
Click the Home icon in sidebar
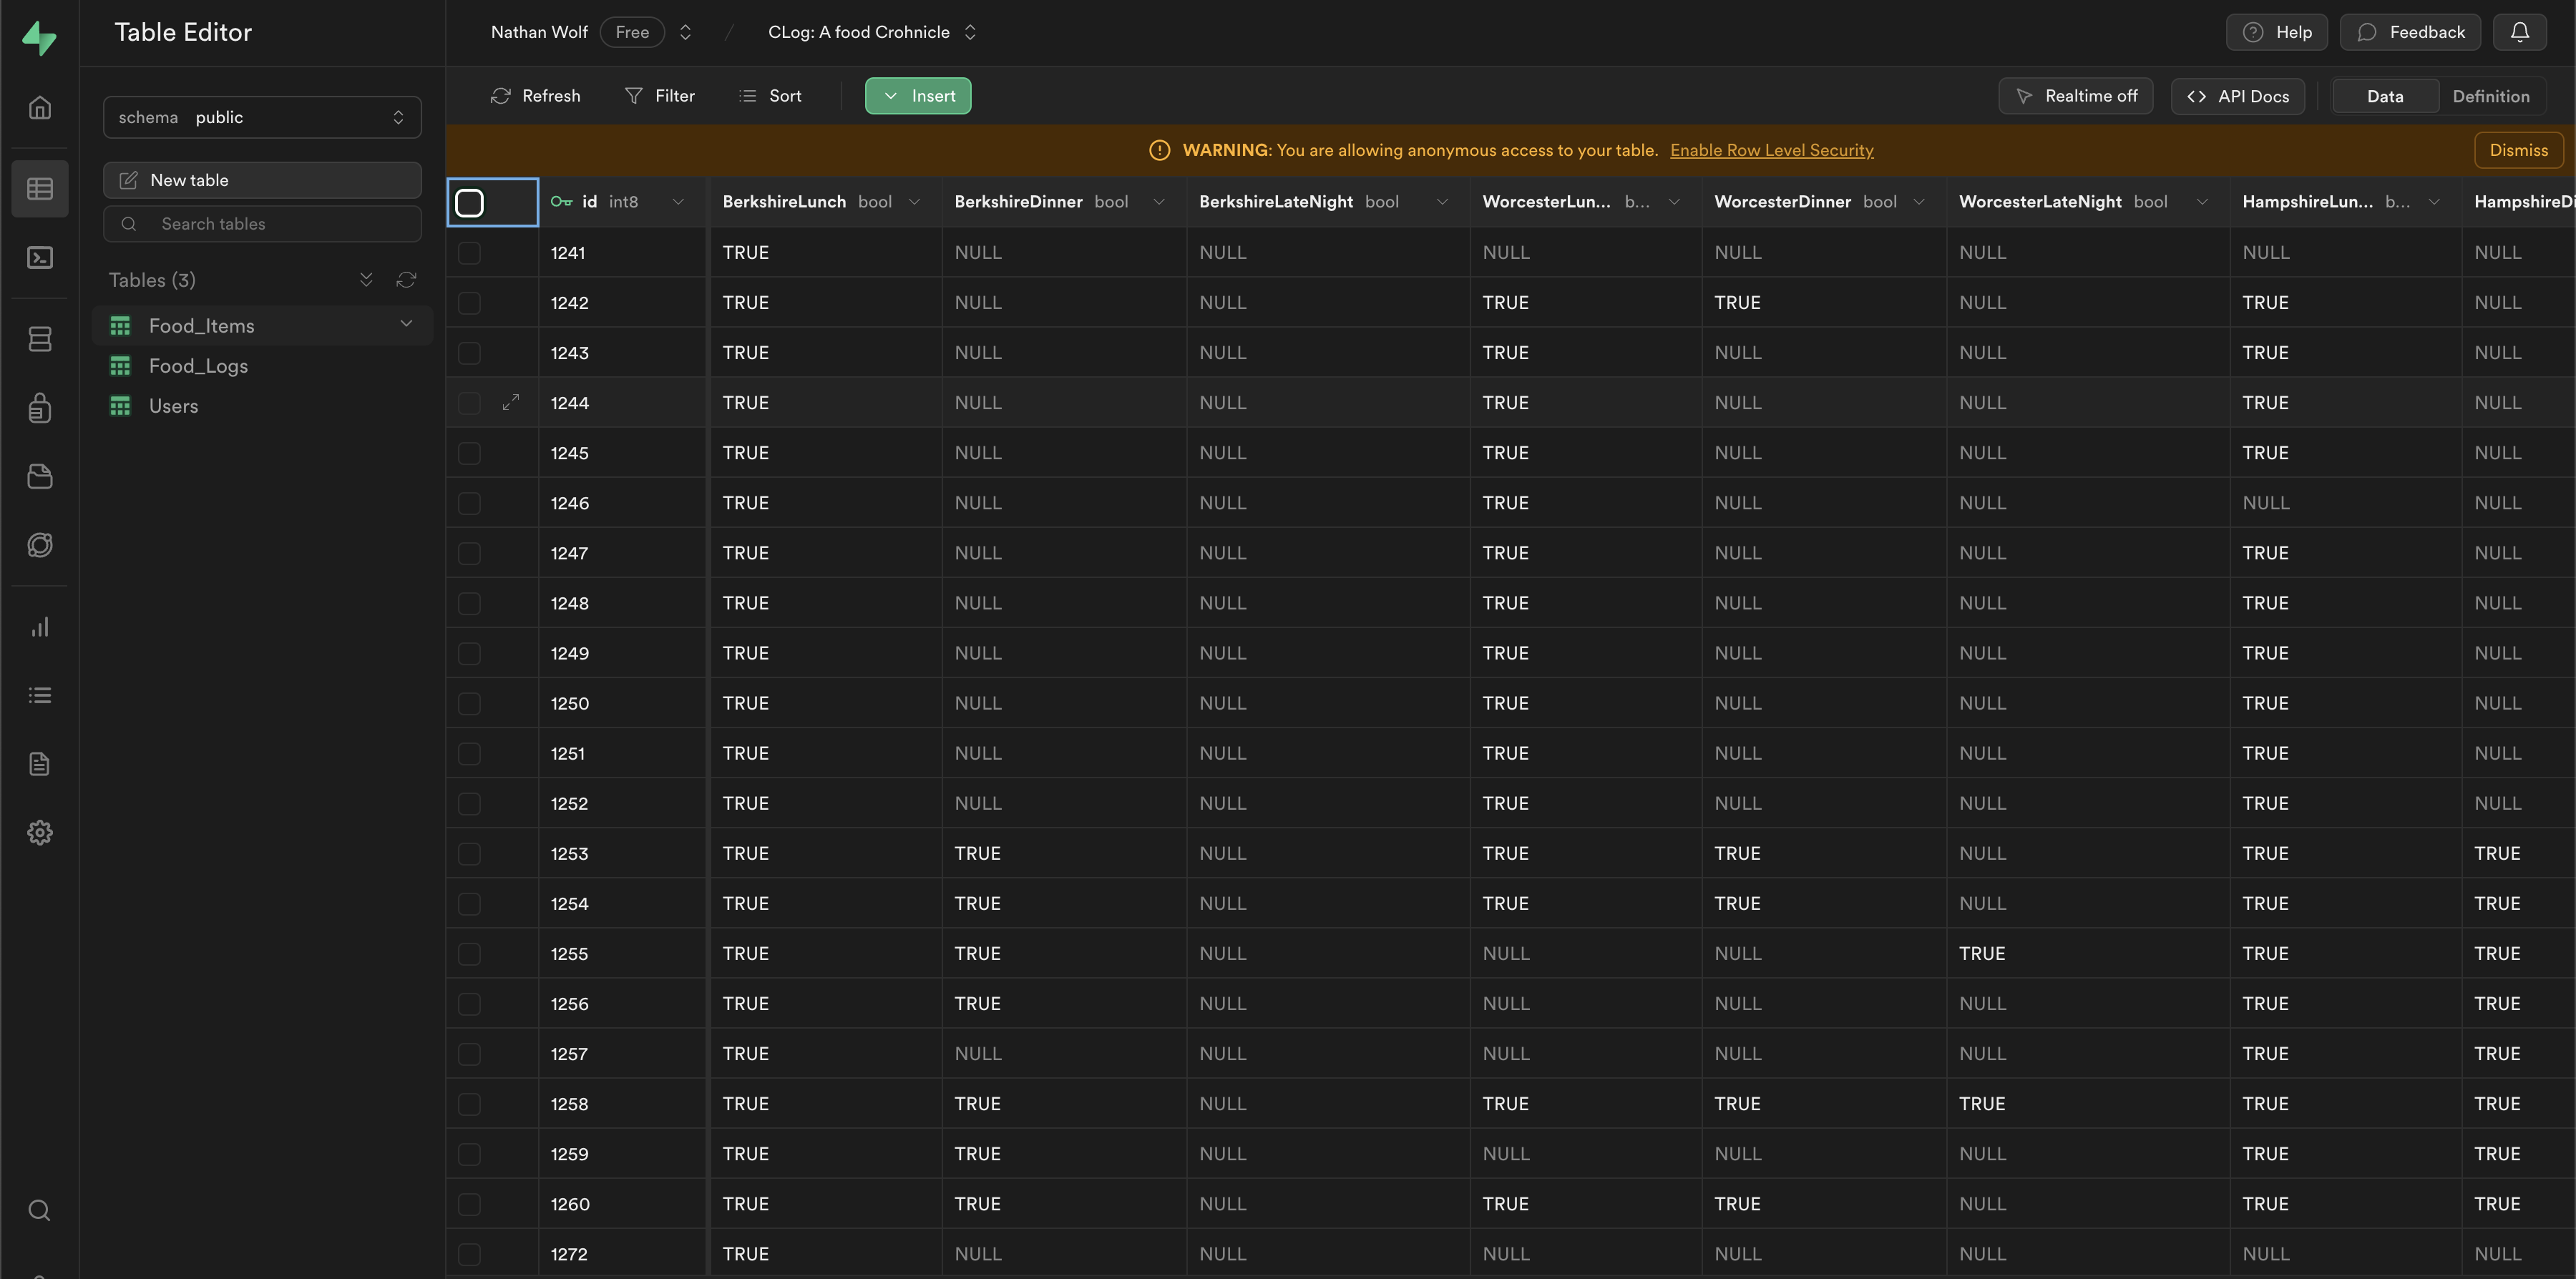tap(39, 107)
